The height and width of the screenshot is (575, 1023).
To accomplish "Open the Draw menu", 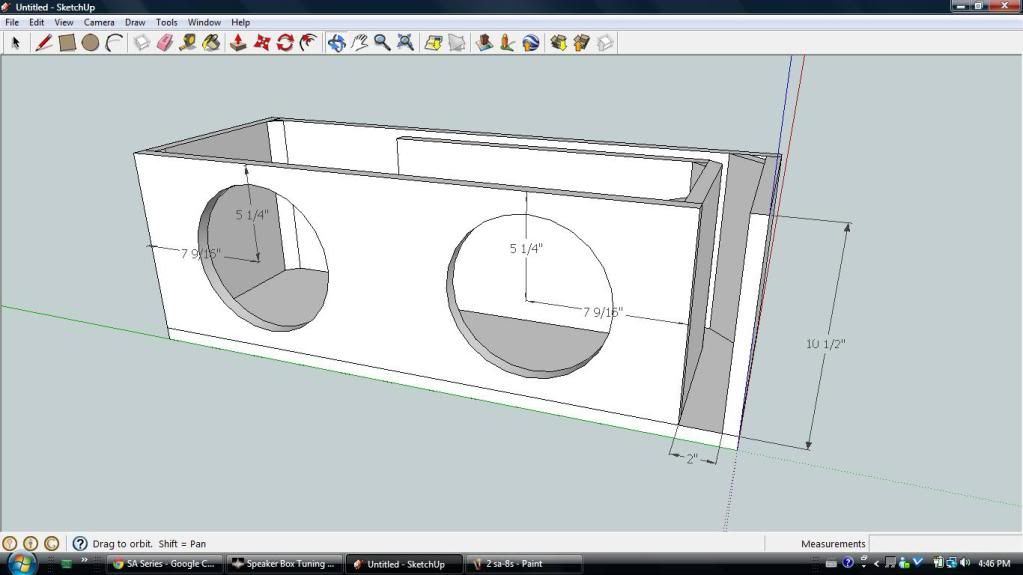I will tap(135, 22).
